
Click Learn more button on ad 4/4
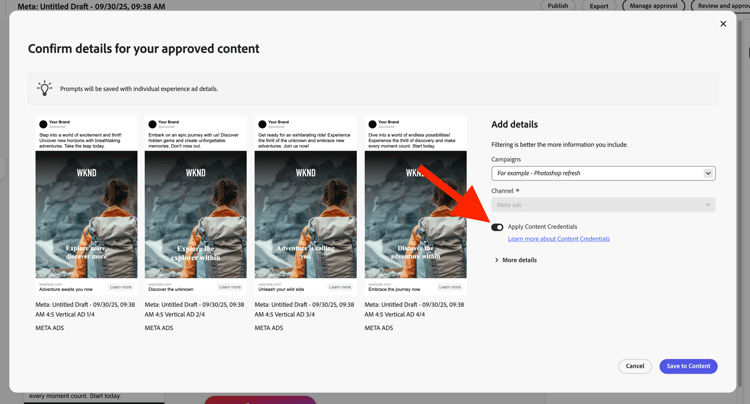pyautogui.click(x=450, y=287)
